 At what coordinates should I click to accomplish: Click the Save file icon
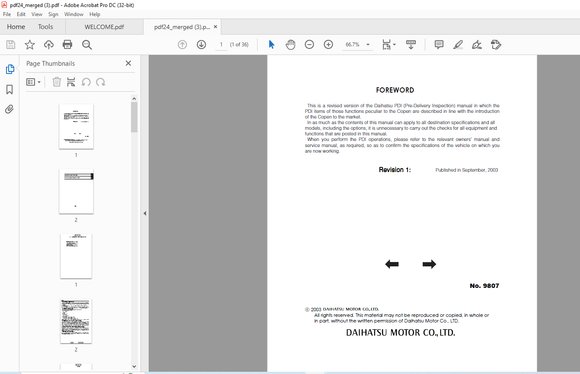[x=11, y=45]
